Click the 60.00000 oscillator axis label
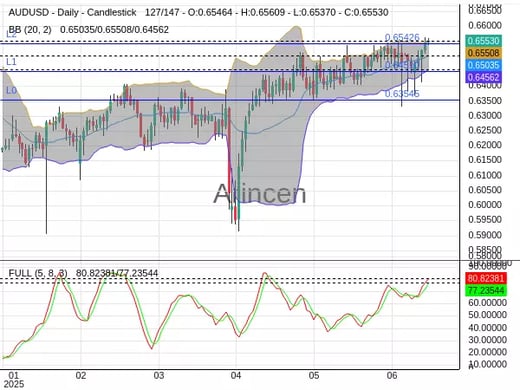The height and width of the screenshot is (390, 520). point(487,302)
